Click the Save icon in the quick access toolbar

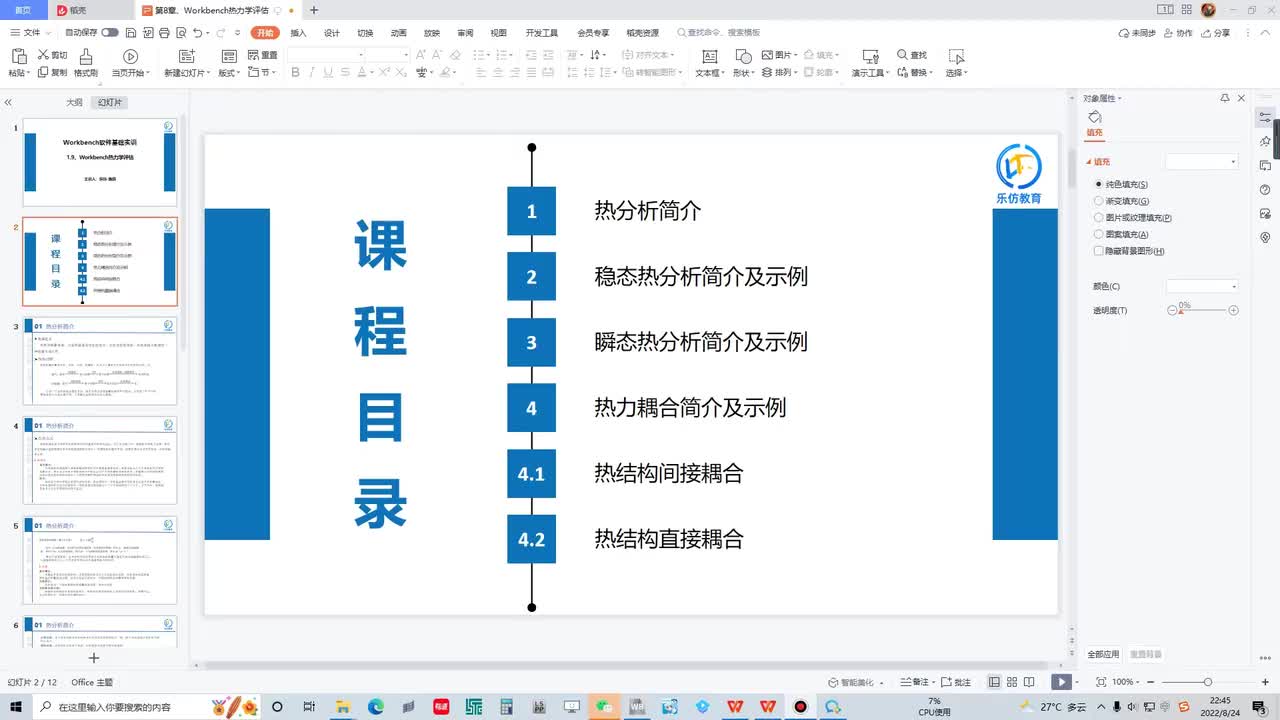(x=130, y=33)
